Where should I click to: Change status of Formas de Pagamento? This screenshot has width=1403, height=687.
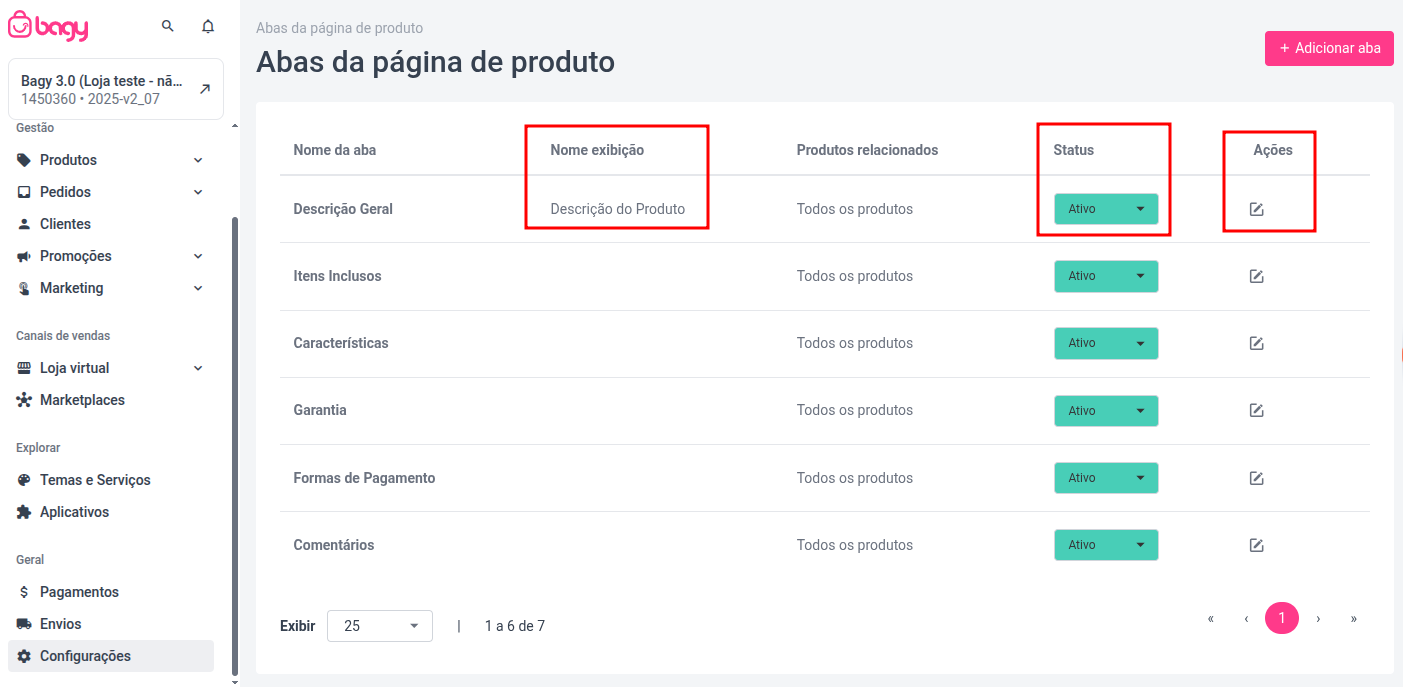[1105, 478]
